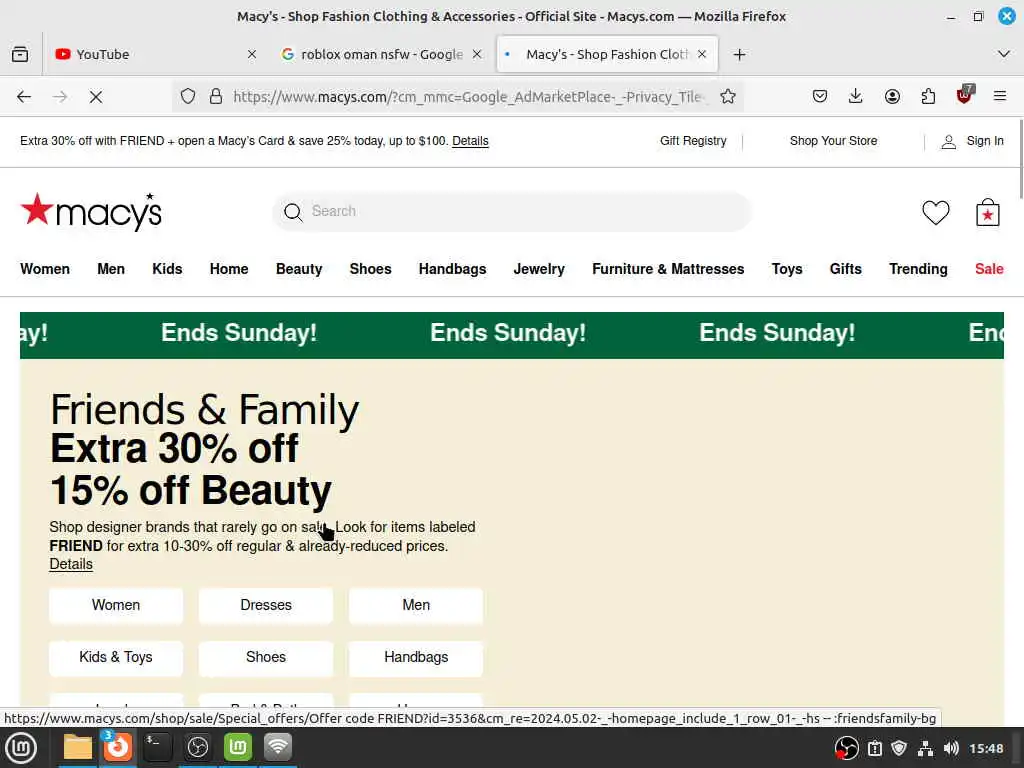The height and width of the screenshot is (768, 1024).
Task: Open the Men navigation menu
Action: click(x=111, y=269)
